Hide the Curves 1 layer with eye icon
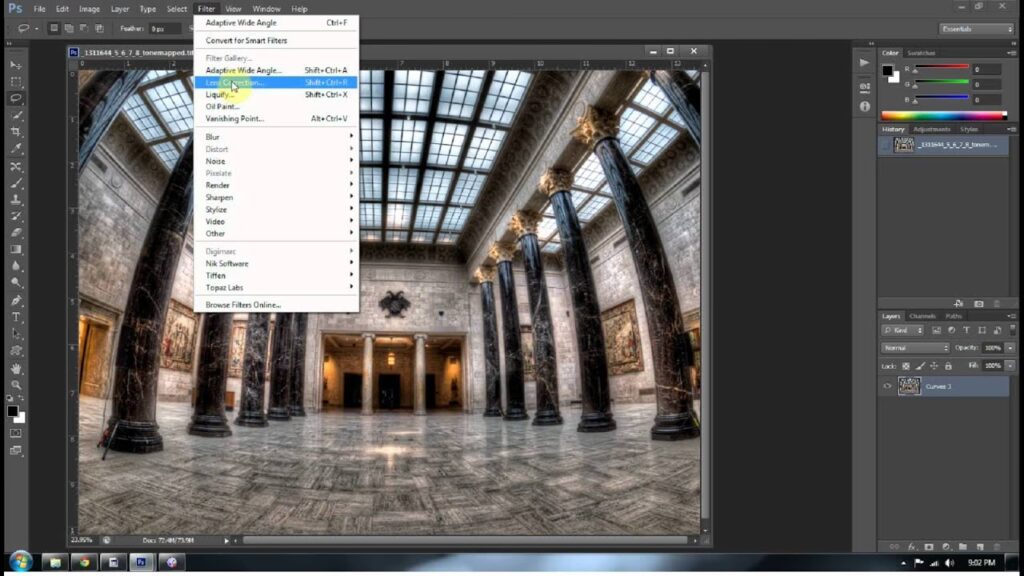 (886, 386)
